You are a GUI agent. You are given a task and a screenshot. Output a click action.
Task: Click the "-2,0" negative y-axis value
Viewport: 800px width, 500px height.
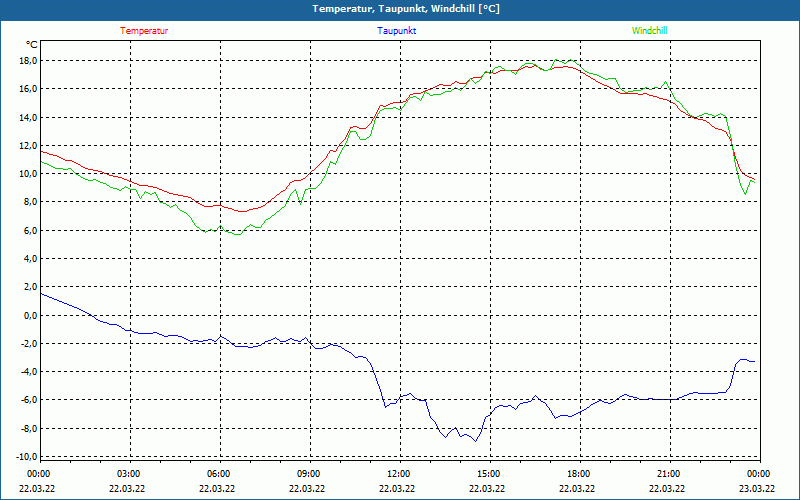pyautogui.click(x=29, y=343)
